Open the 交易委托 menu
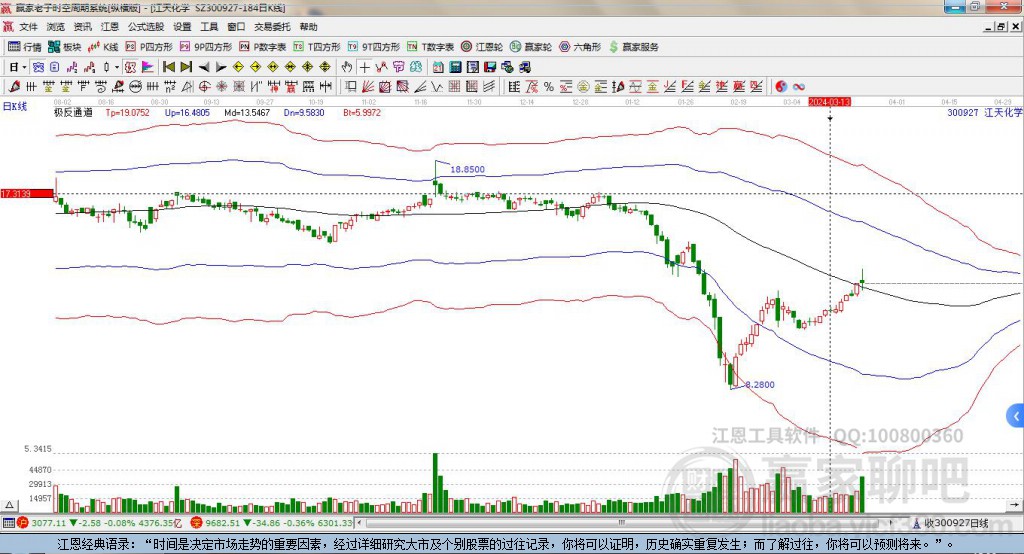 tap(272, 27)
